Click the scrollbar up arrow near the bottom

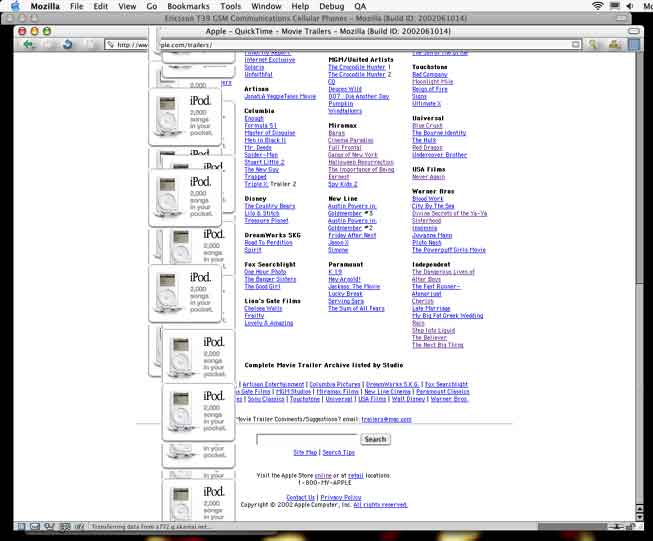click(x=640, y=509)
